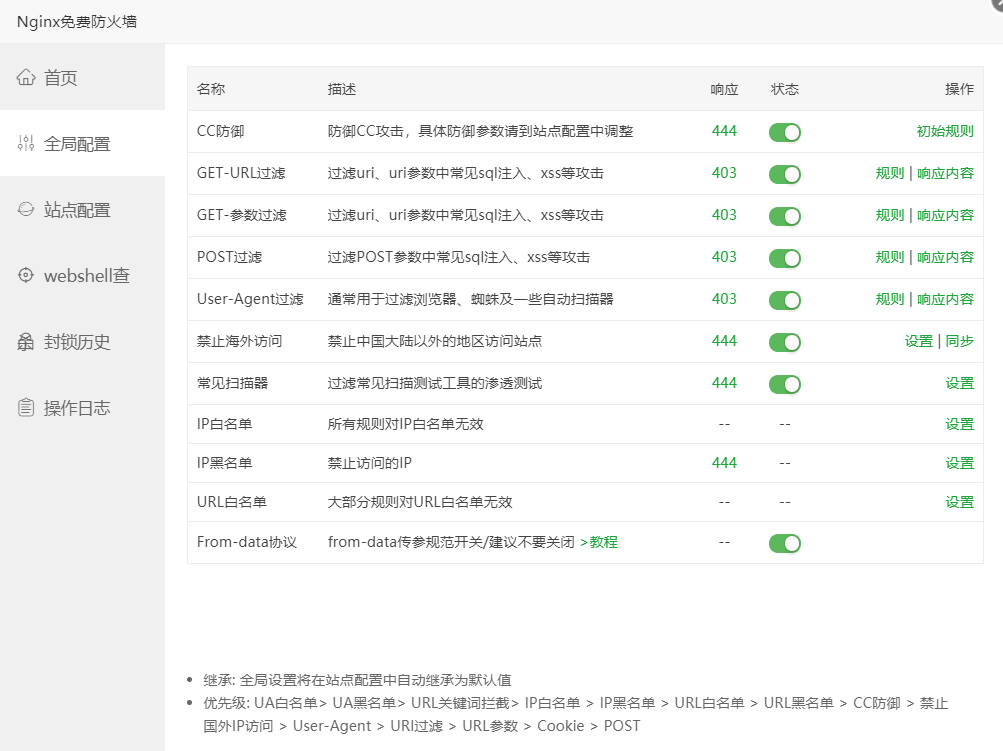Open the 首页 menu item
Screen dimensions: 1003x751
tap(83, 77)
